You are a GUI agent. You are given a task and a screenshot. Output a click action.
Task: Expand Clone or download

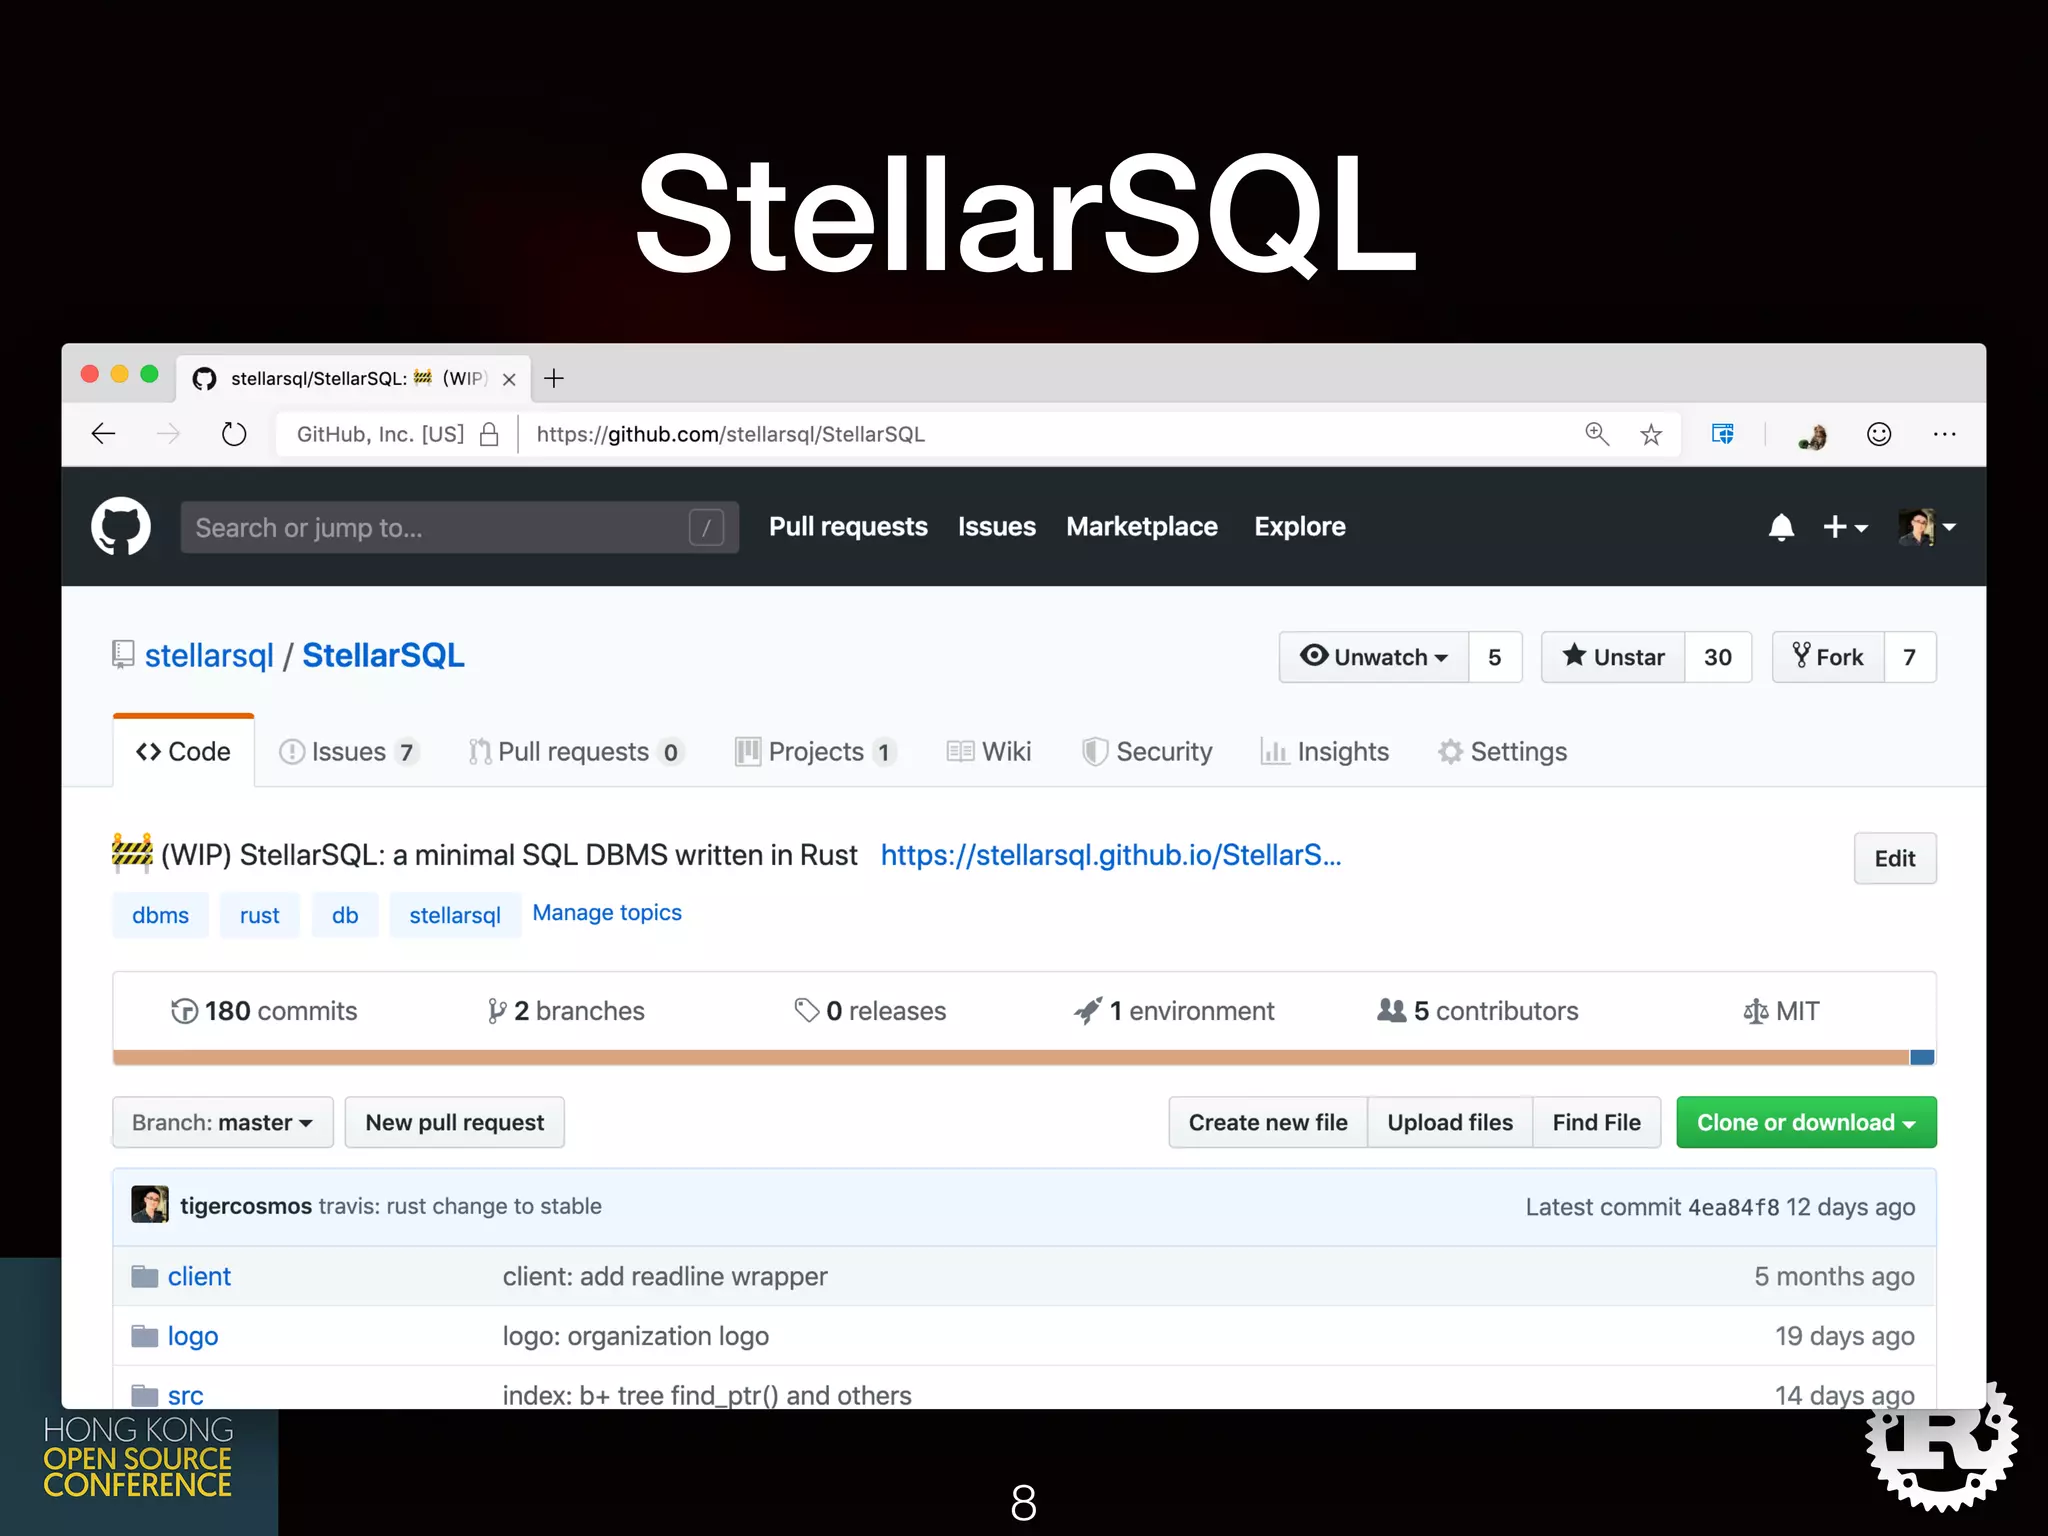click(1806, 1122)
